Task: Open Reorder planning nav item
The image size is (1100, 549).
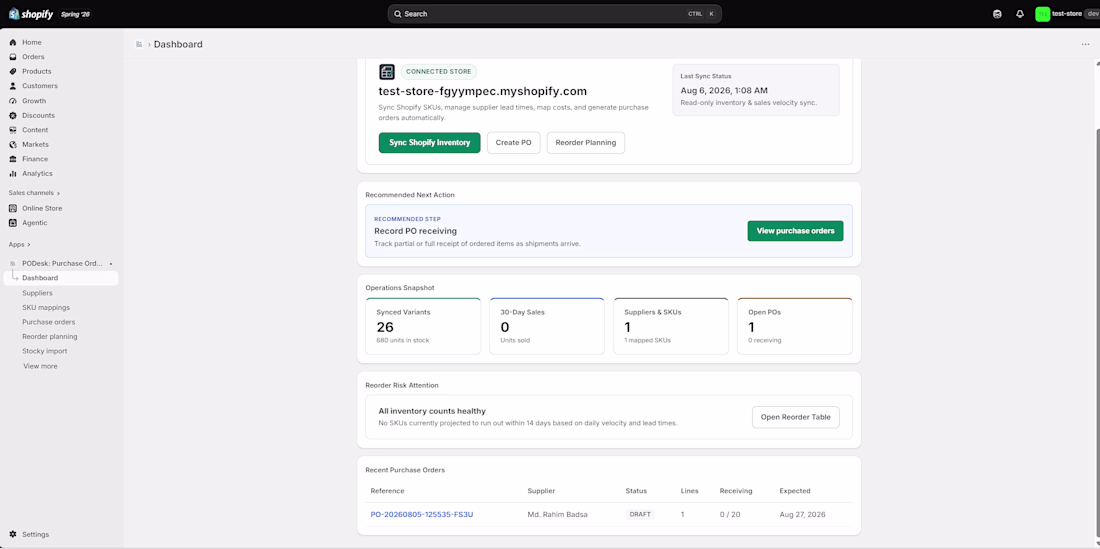Action: click(50, 337)
